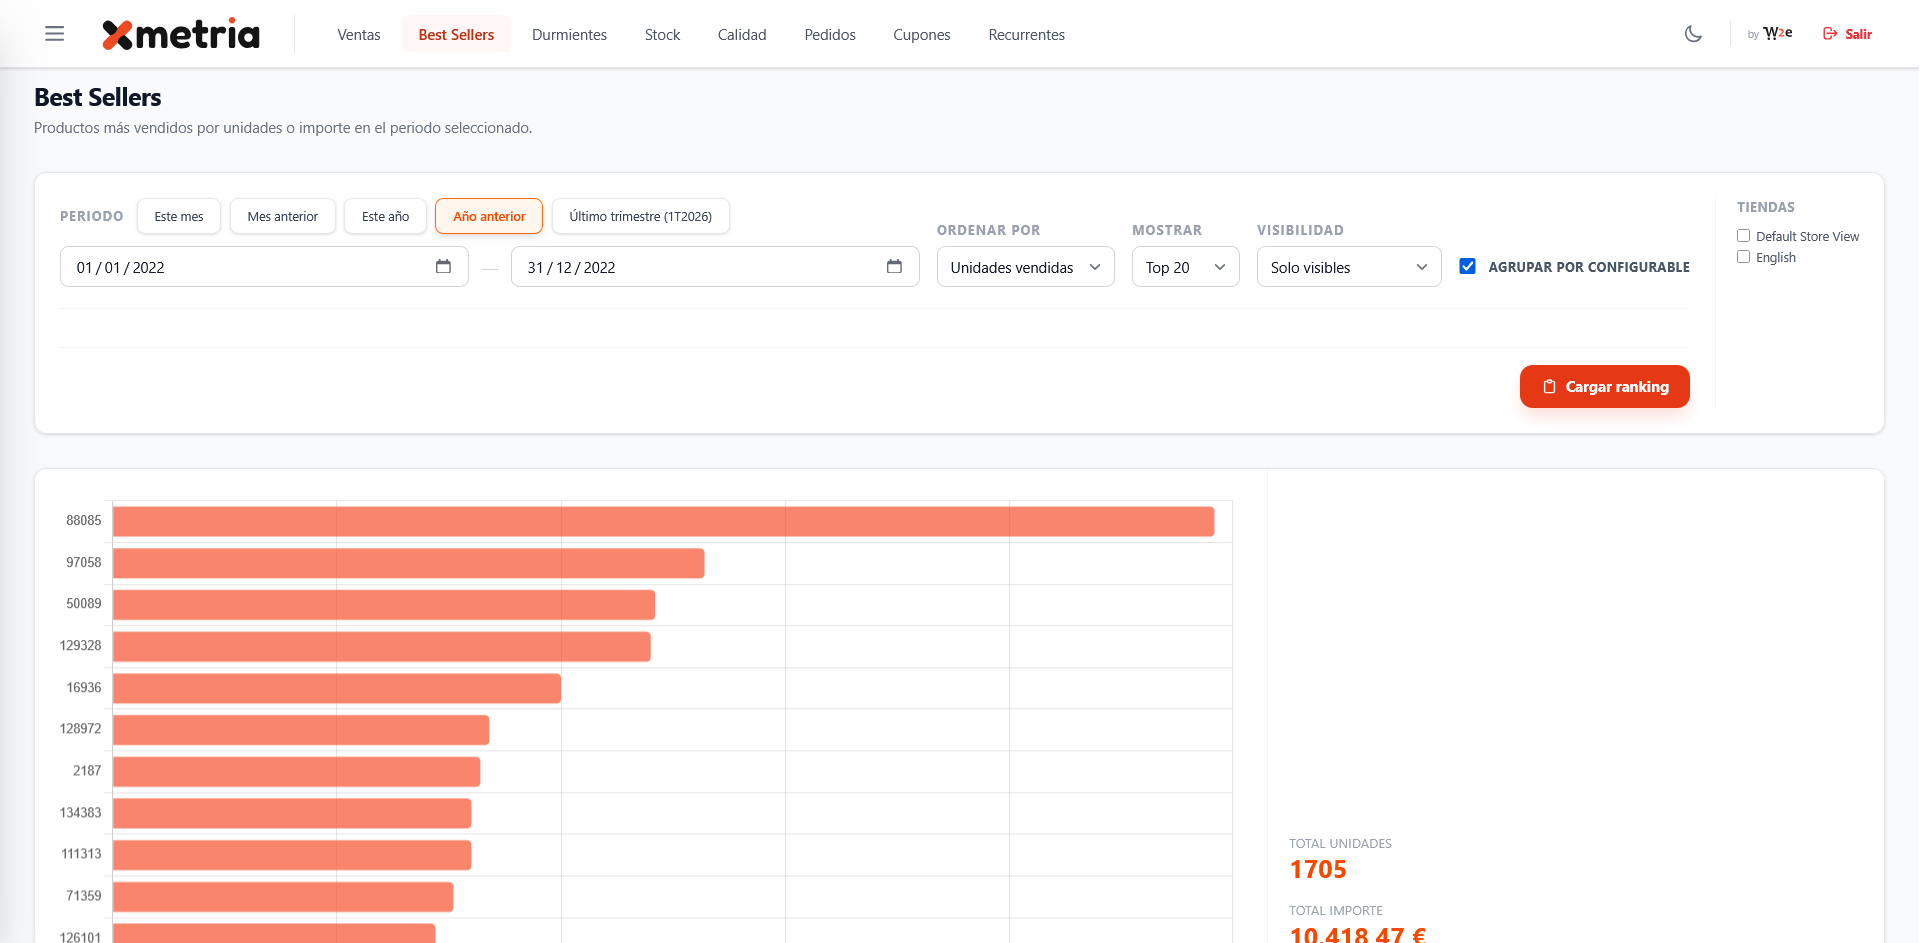Open end date calendar picker
This screenshot has width=1920, height=943.
point(894,266)
